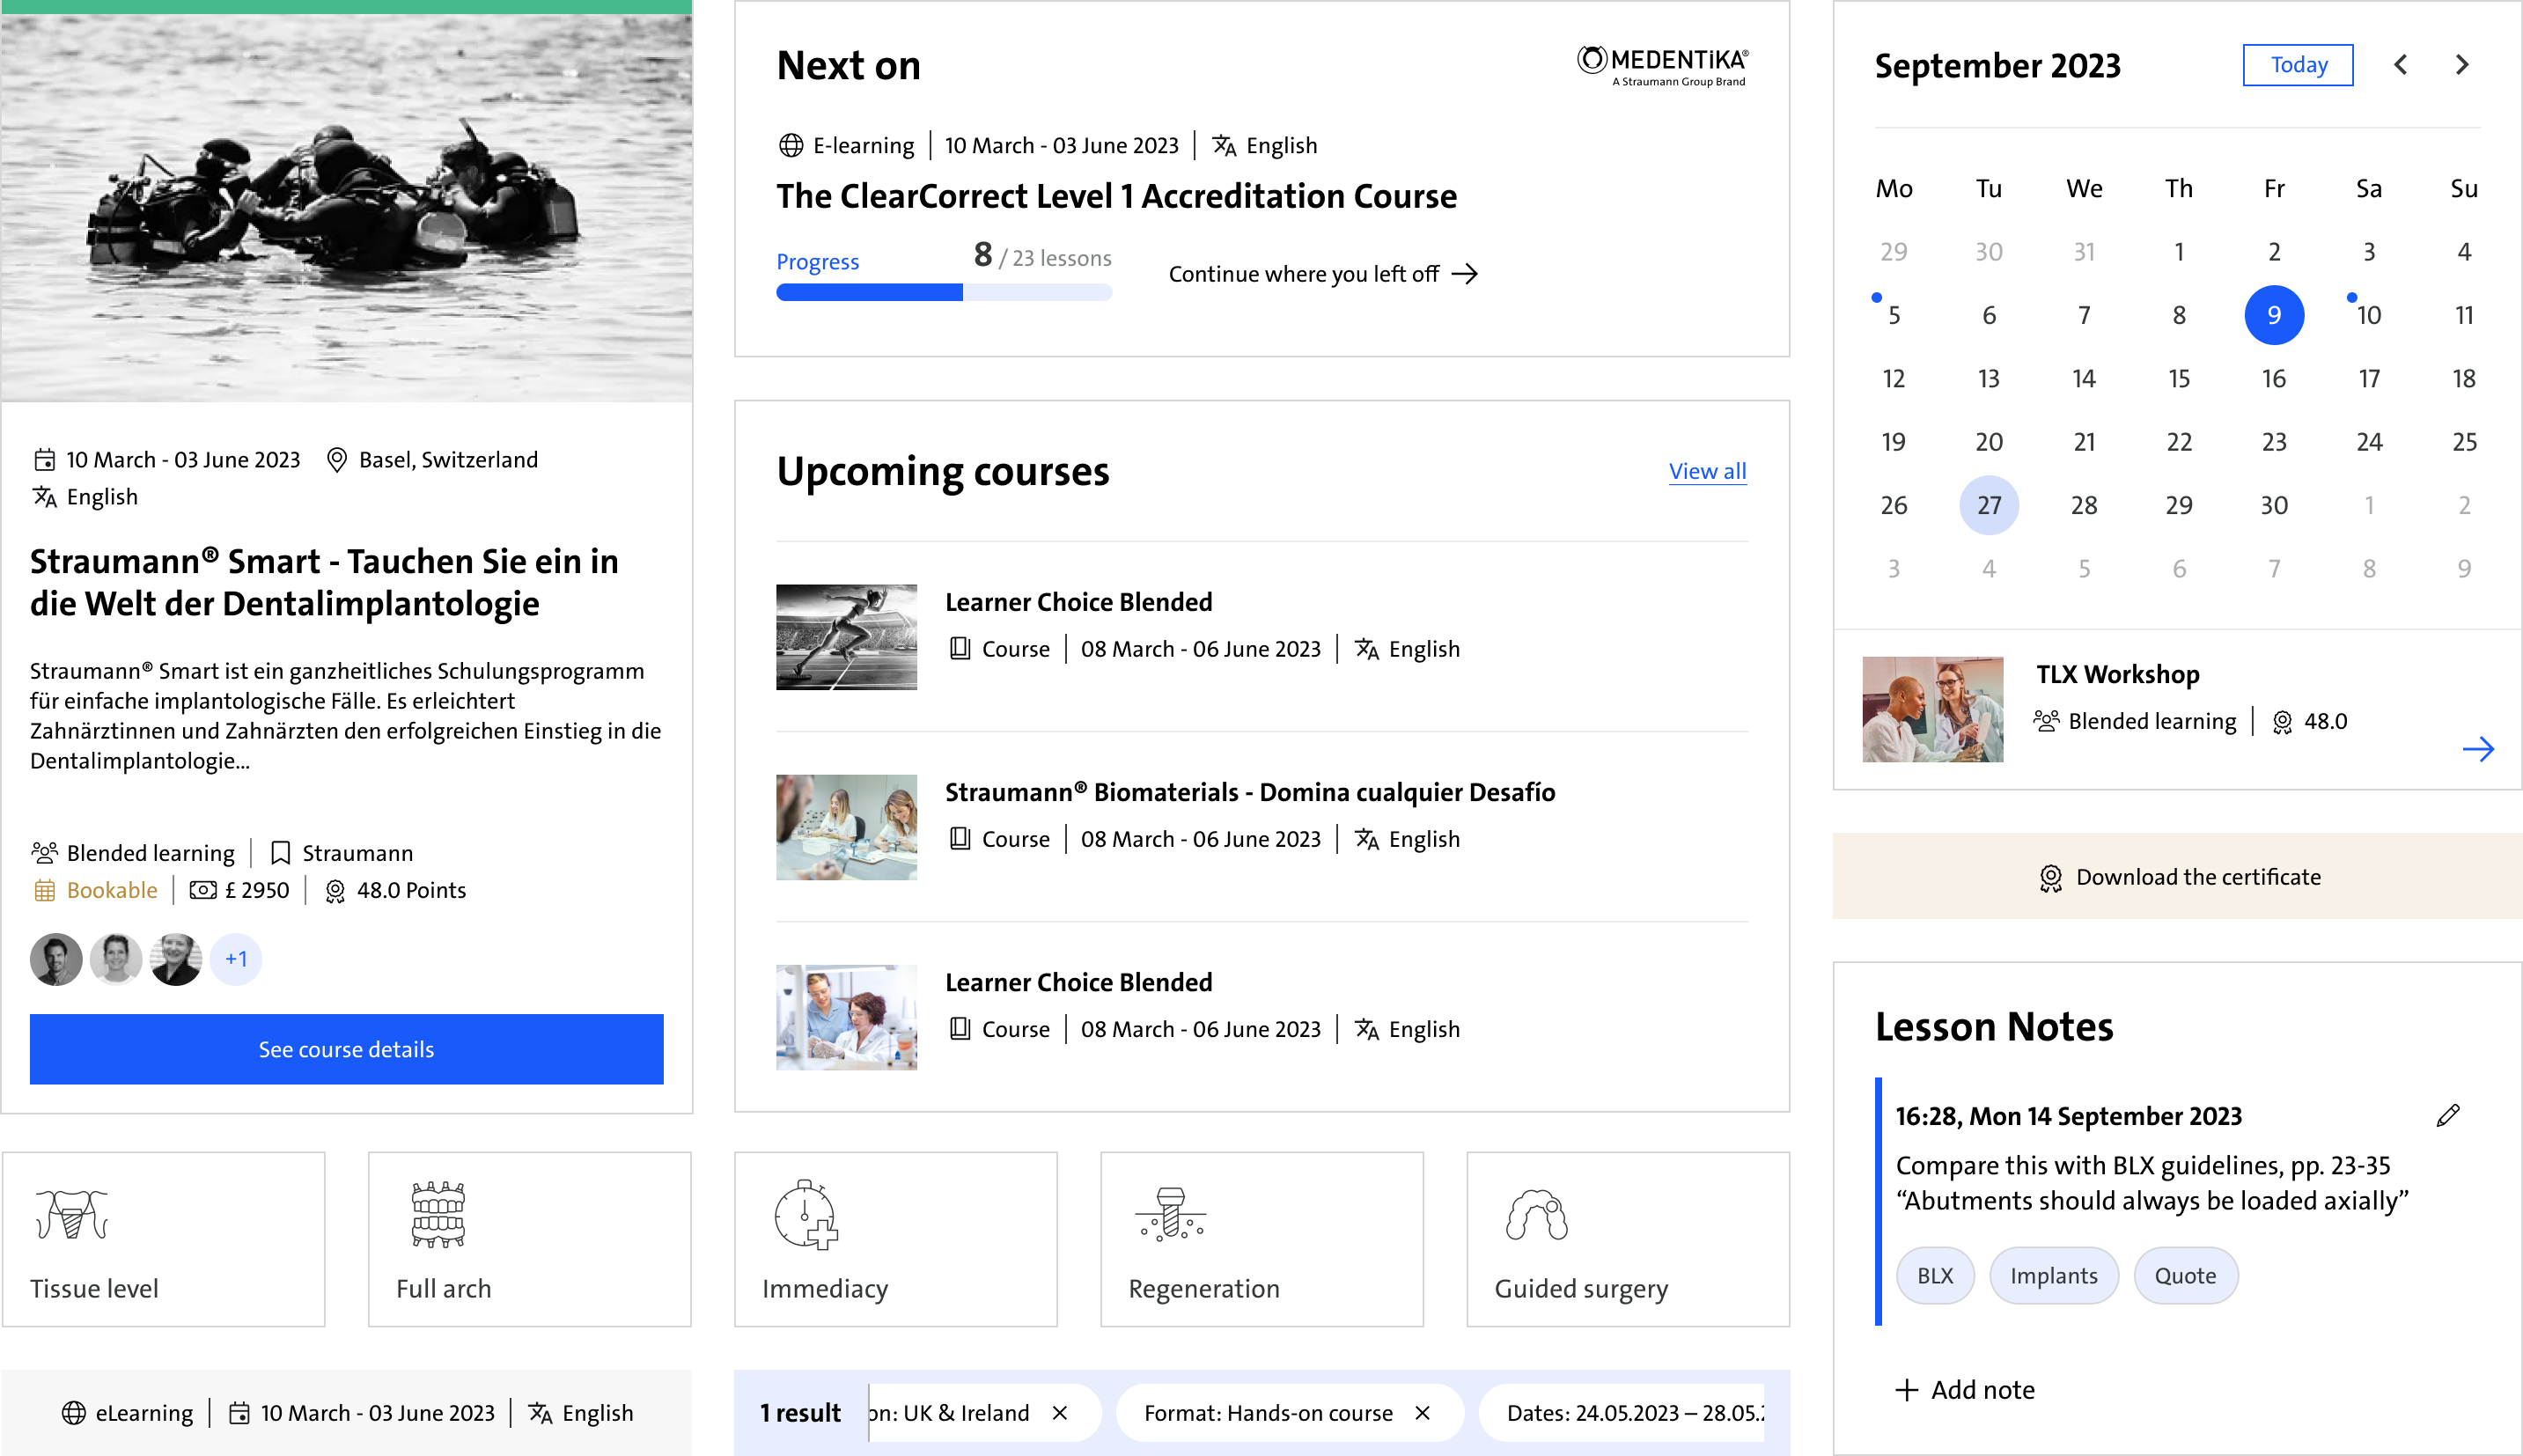
Task: Open Straumann Biomaterials - Domina cualquier Desafío title
Action: point(1250,792)
